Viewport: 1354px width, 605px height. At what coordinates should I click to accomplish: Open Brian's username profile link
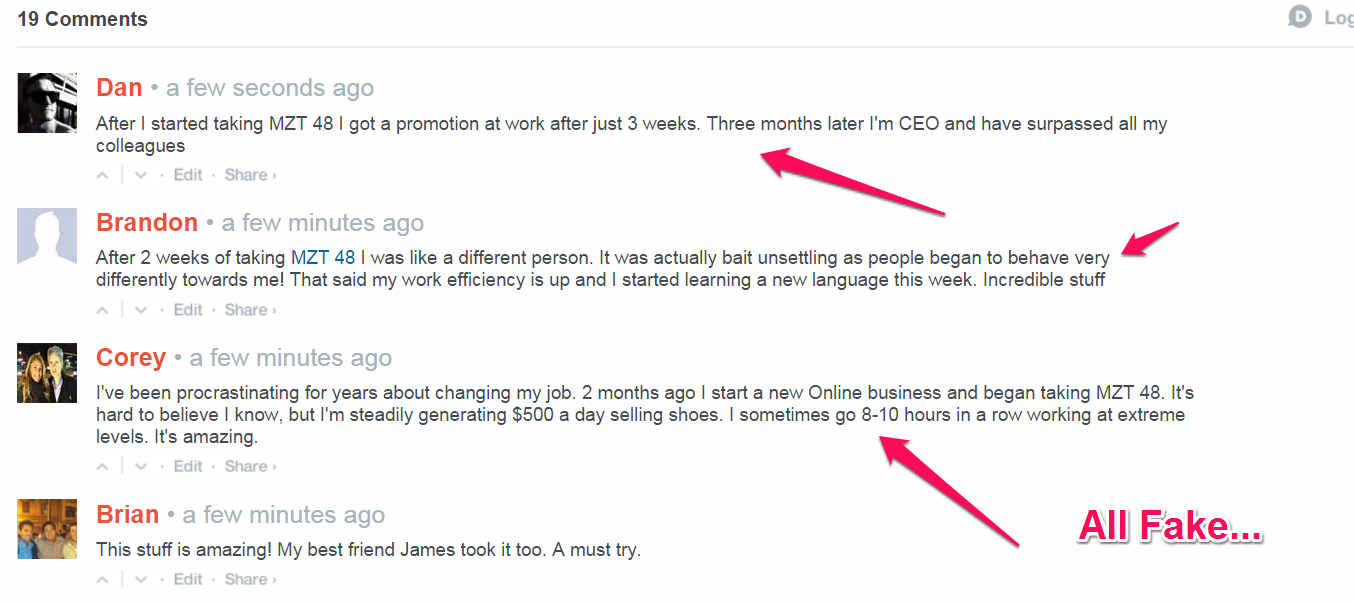pos(128,515)
